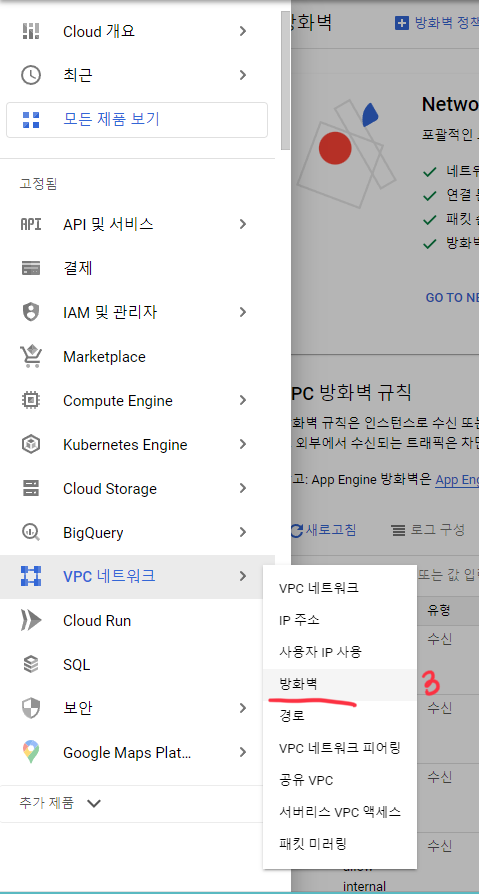Expand 최근 submenu chevron

(x=243, y=75)
